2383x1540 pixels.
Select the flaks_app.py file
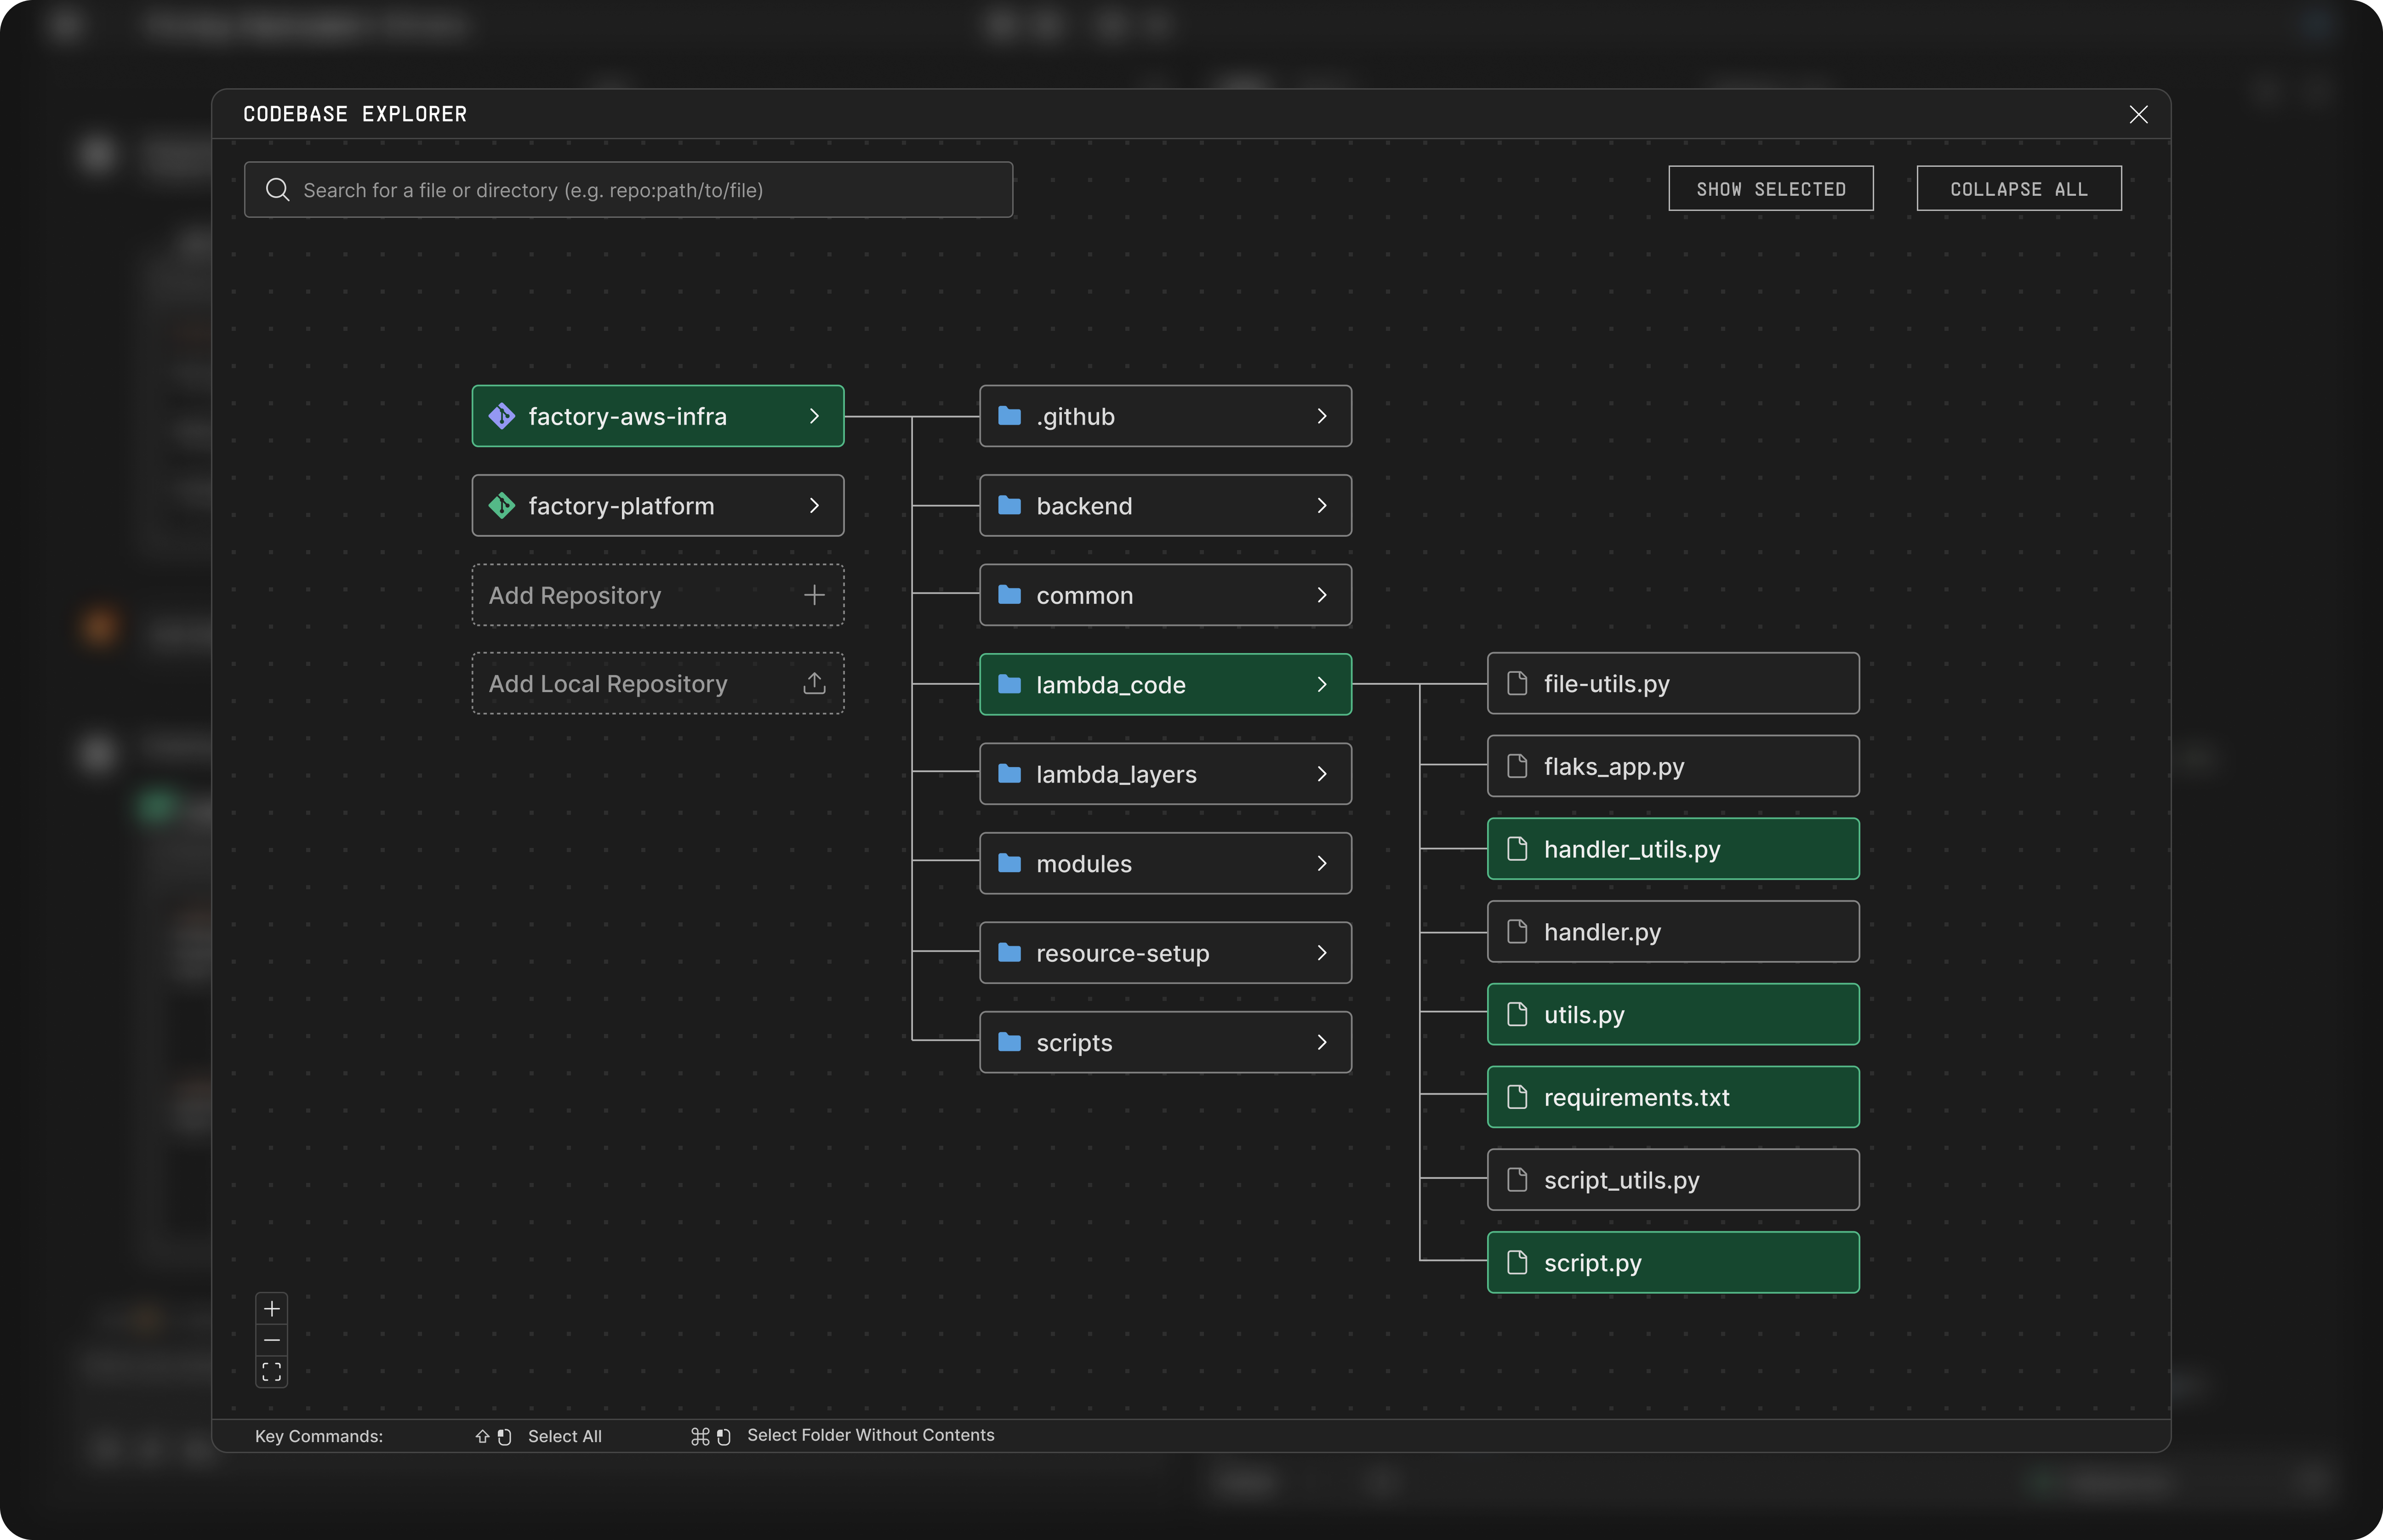point(1672,767)
